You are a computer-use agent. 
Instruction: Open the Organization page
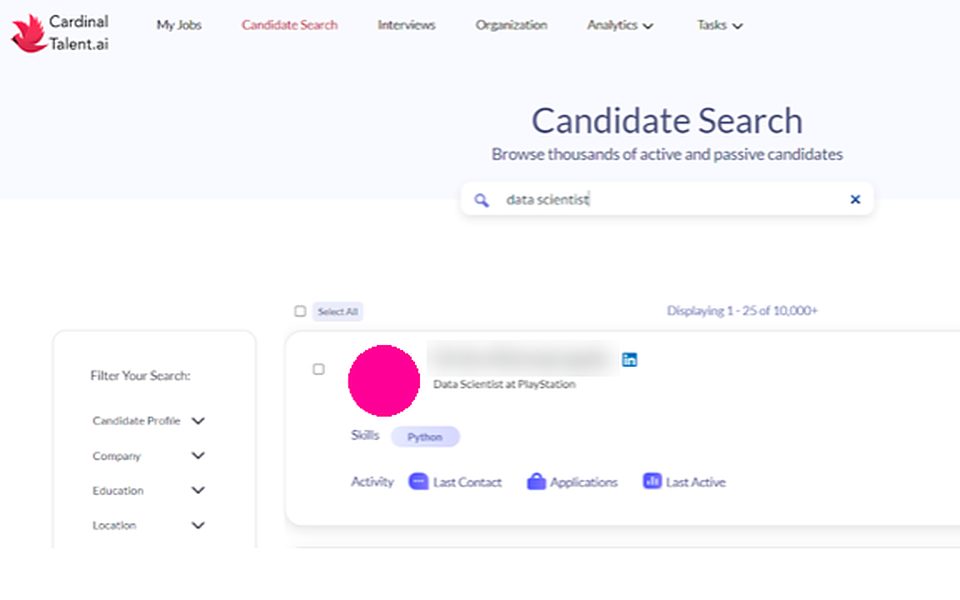tap(511, 25)
